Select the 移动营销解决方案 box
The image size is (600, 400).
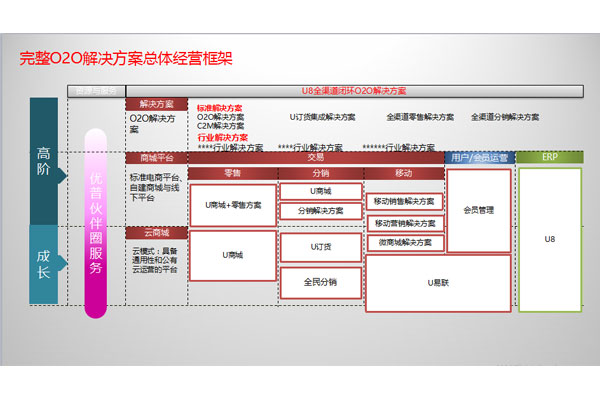405,223
